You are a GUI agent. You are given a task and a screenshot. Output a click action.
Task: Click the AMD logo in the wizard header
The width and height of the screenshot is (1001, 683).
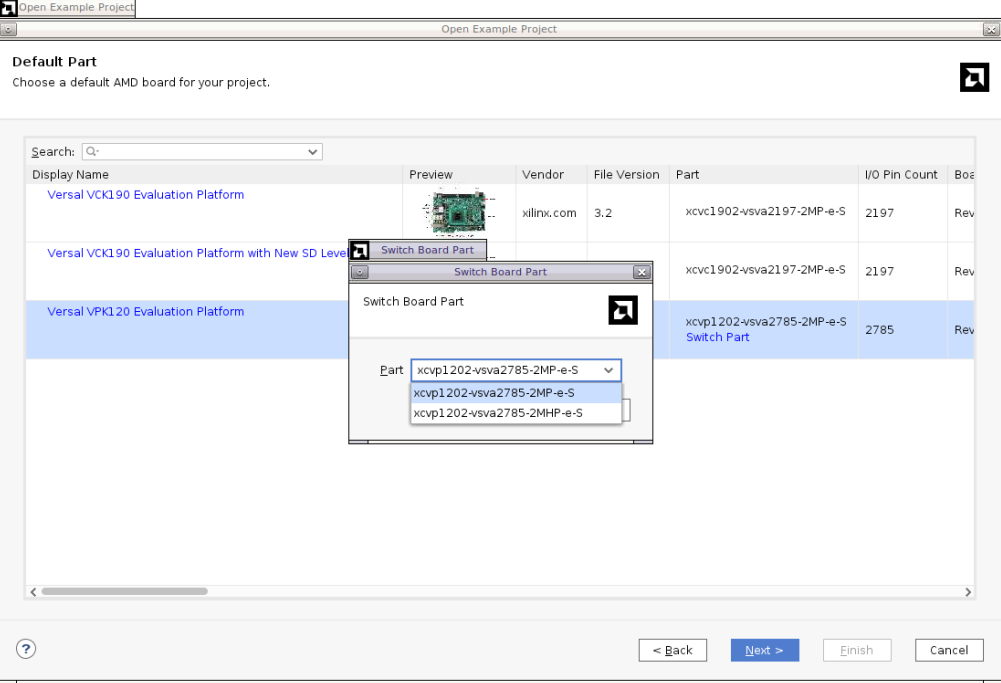[x=974, y=77]
